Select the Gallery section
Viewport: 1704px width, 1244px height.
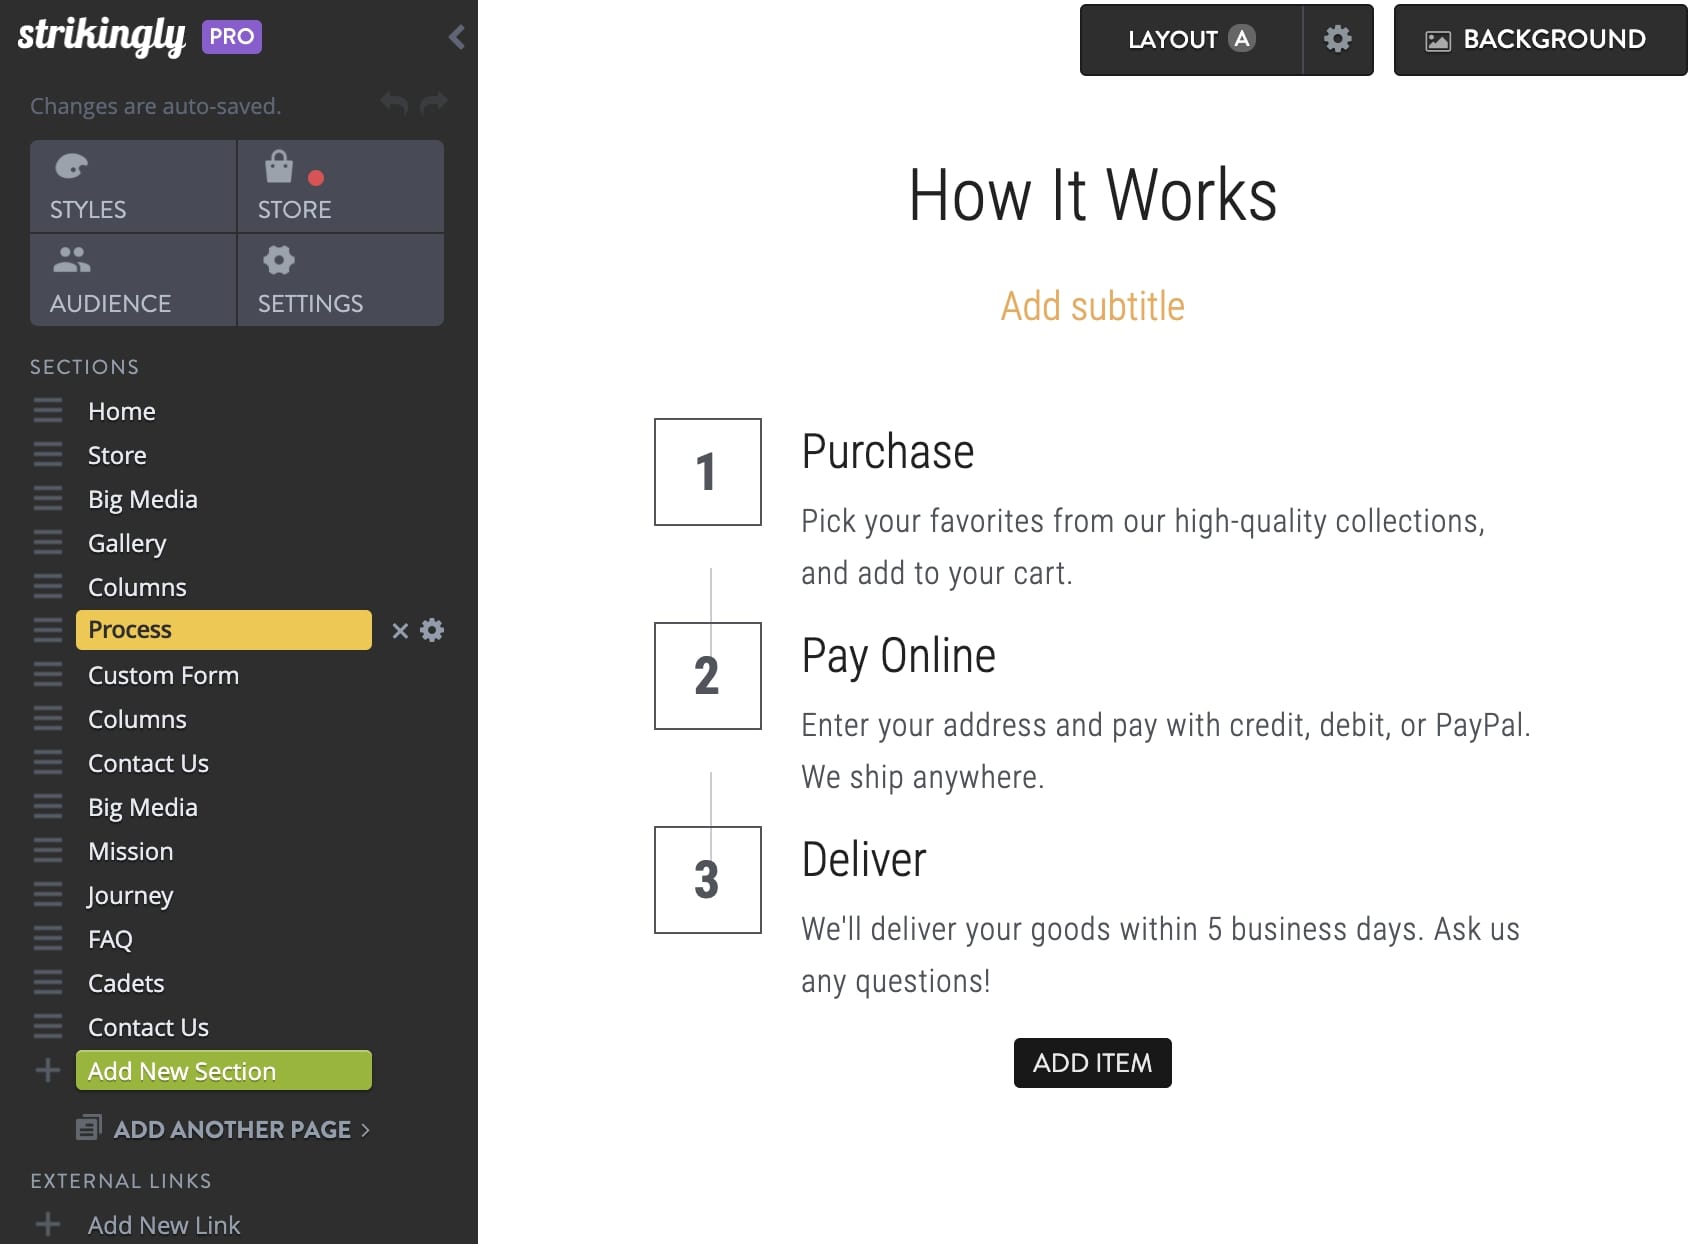point(127,543)
